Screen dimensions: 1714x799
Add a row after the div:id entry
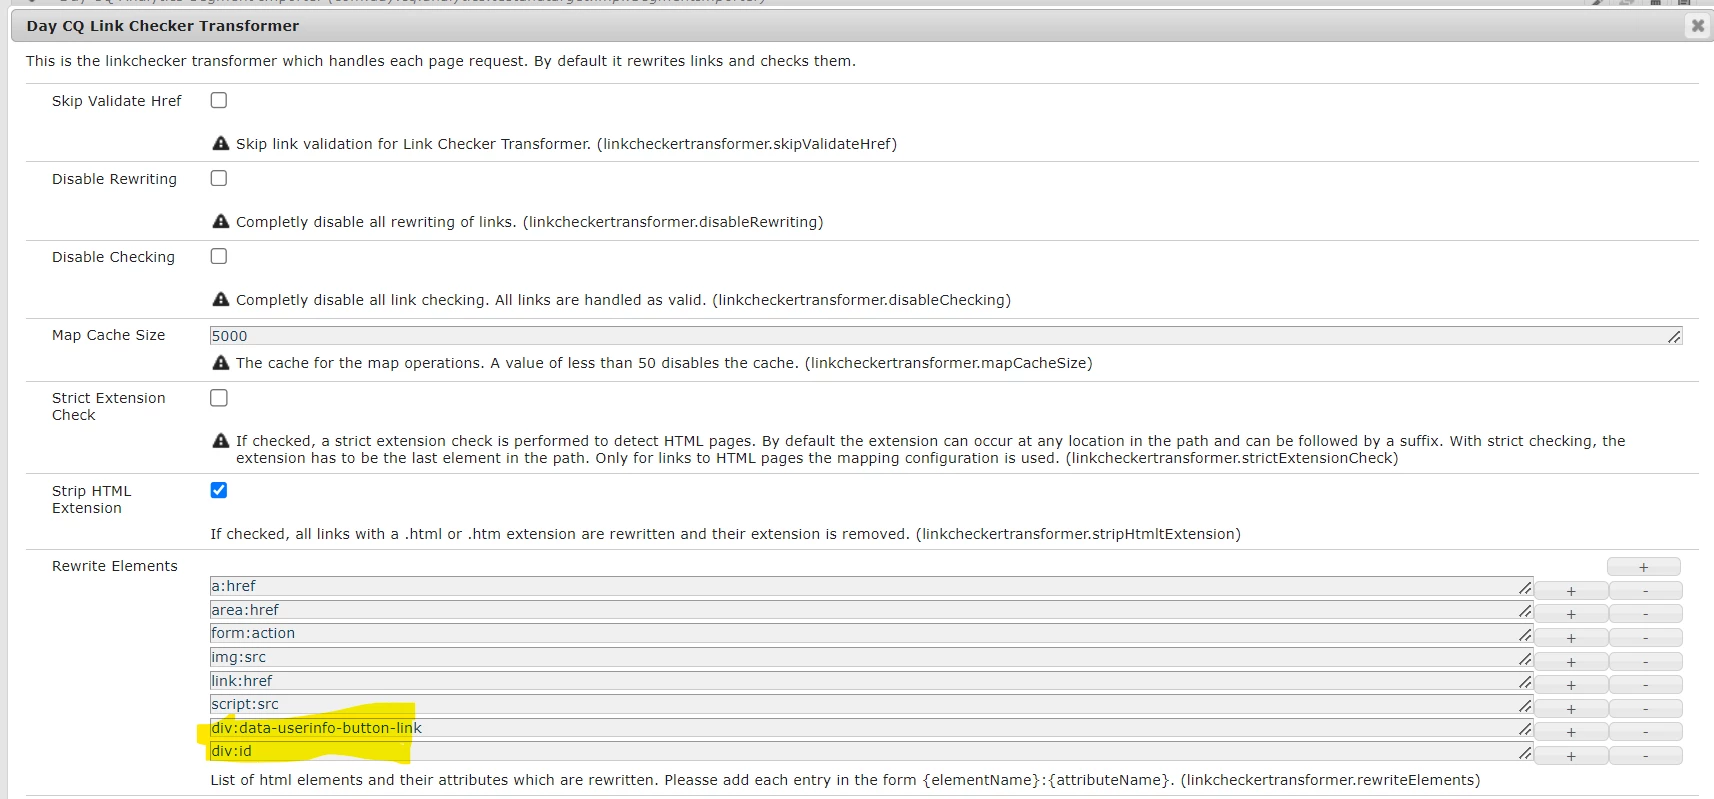(x=1571, y=756)
